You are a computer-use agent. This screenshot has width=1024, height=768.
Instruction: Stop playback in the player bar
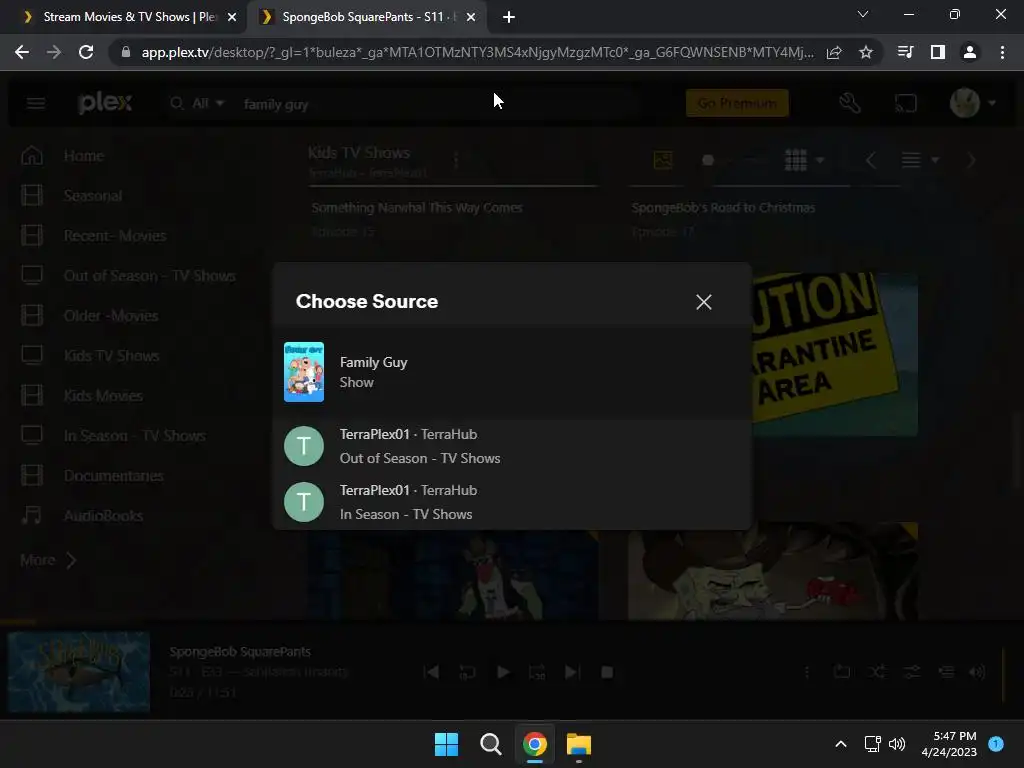(x=607, y=672)
